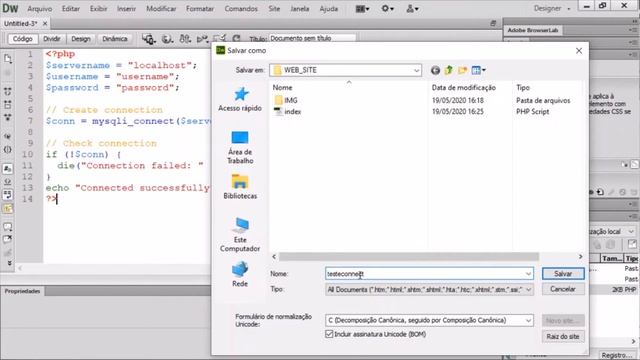Sort file list by Tipo column
The height and width of the screenshot is (360, 640).
pyautogui.click(x=523, y=87)
